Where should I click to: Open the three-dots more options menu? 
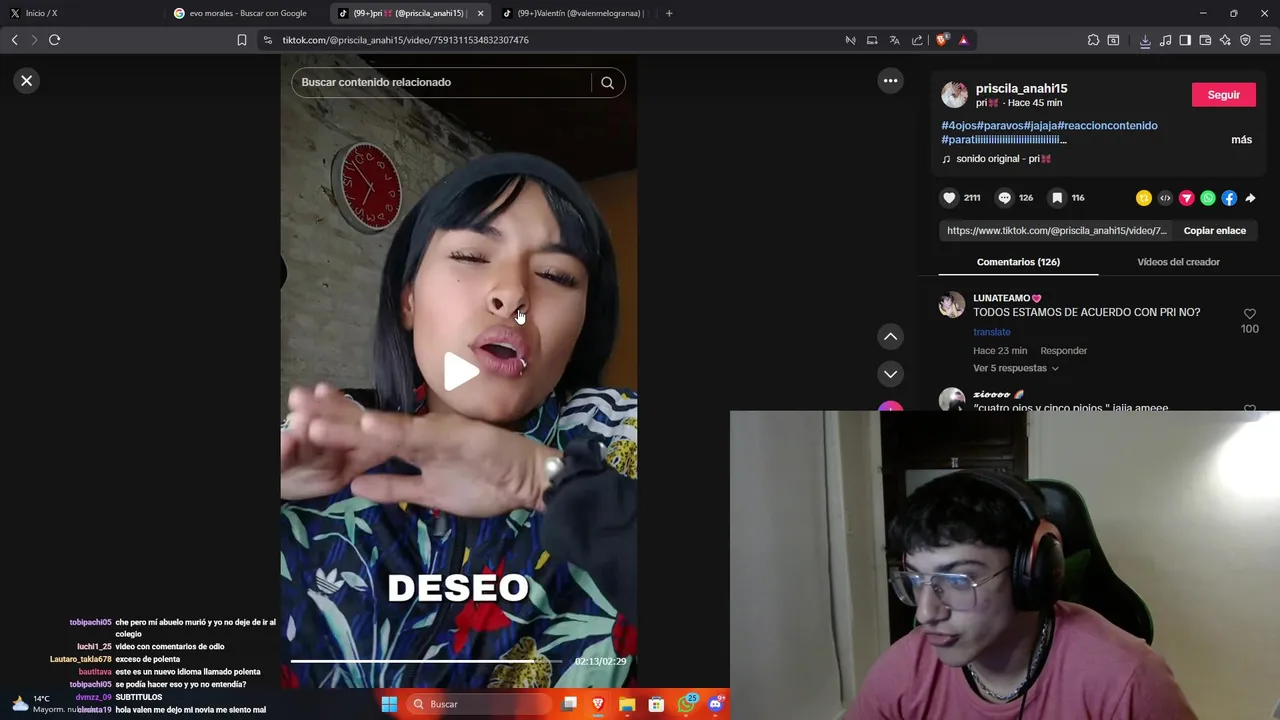pyautogui.click(x=890, y=81)
